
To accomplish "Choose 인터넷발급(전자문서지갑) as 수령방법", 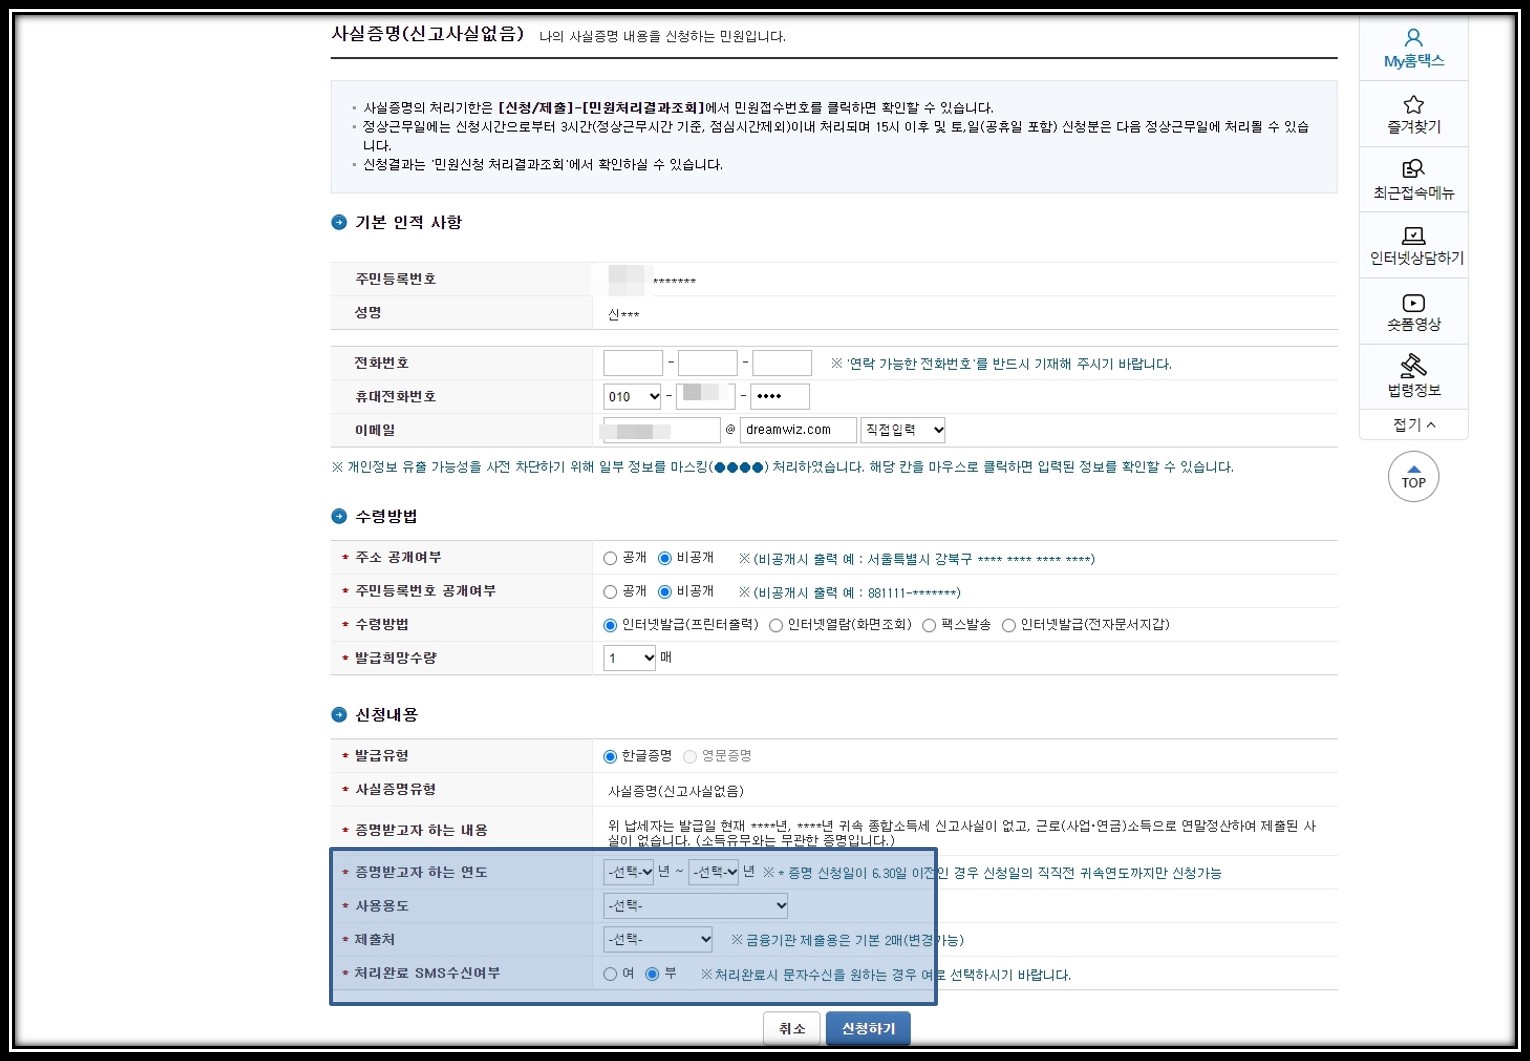I will (1009, 625).
